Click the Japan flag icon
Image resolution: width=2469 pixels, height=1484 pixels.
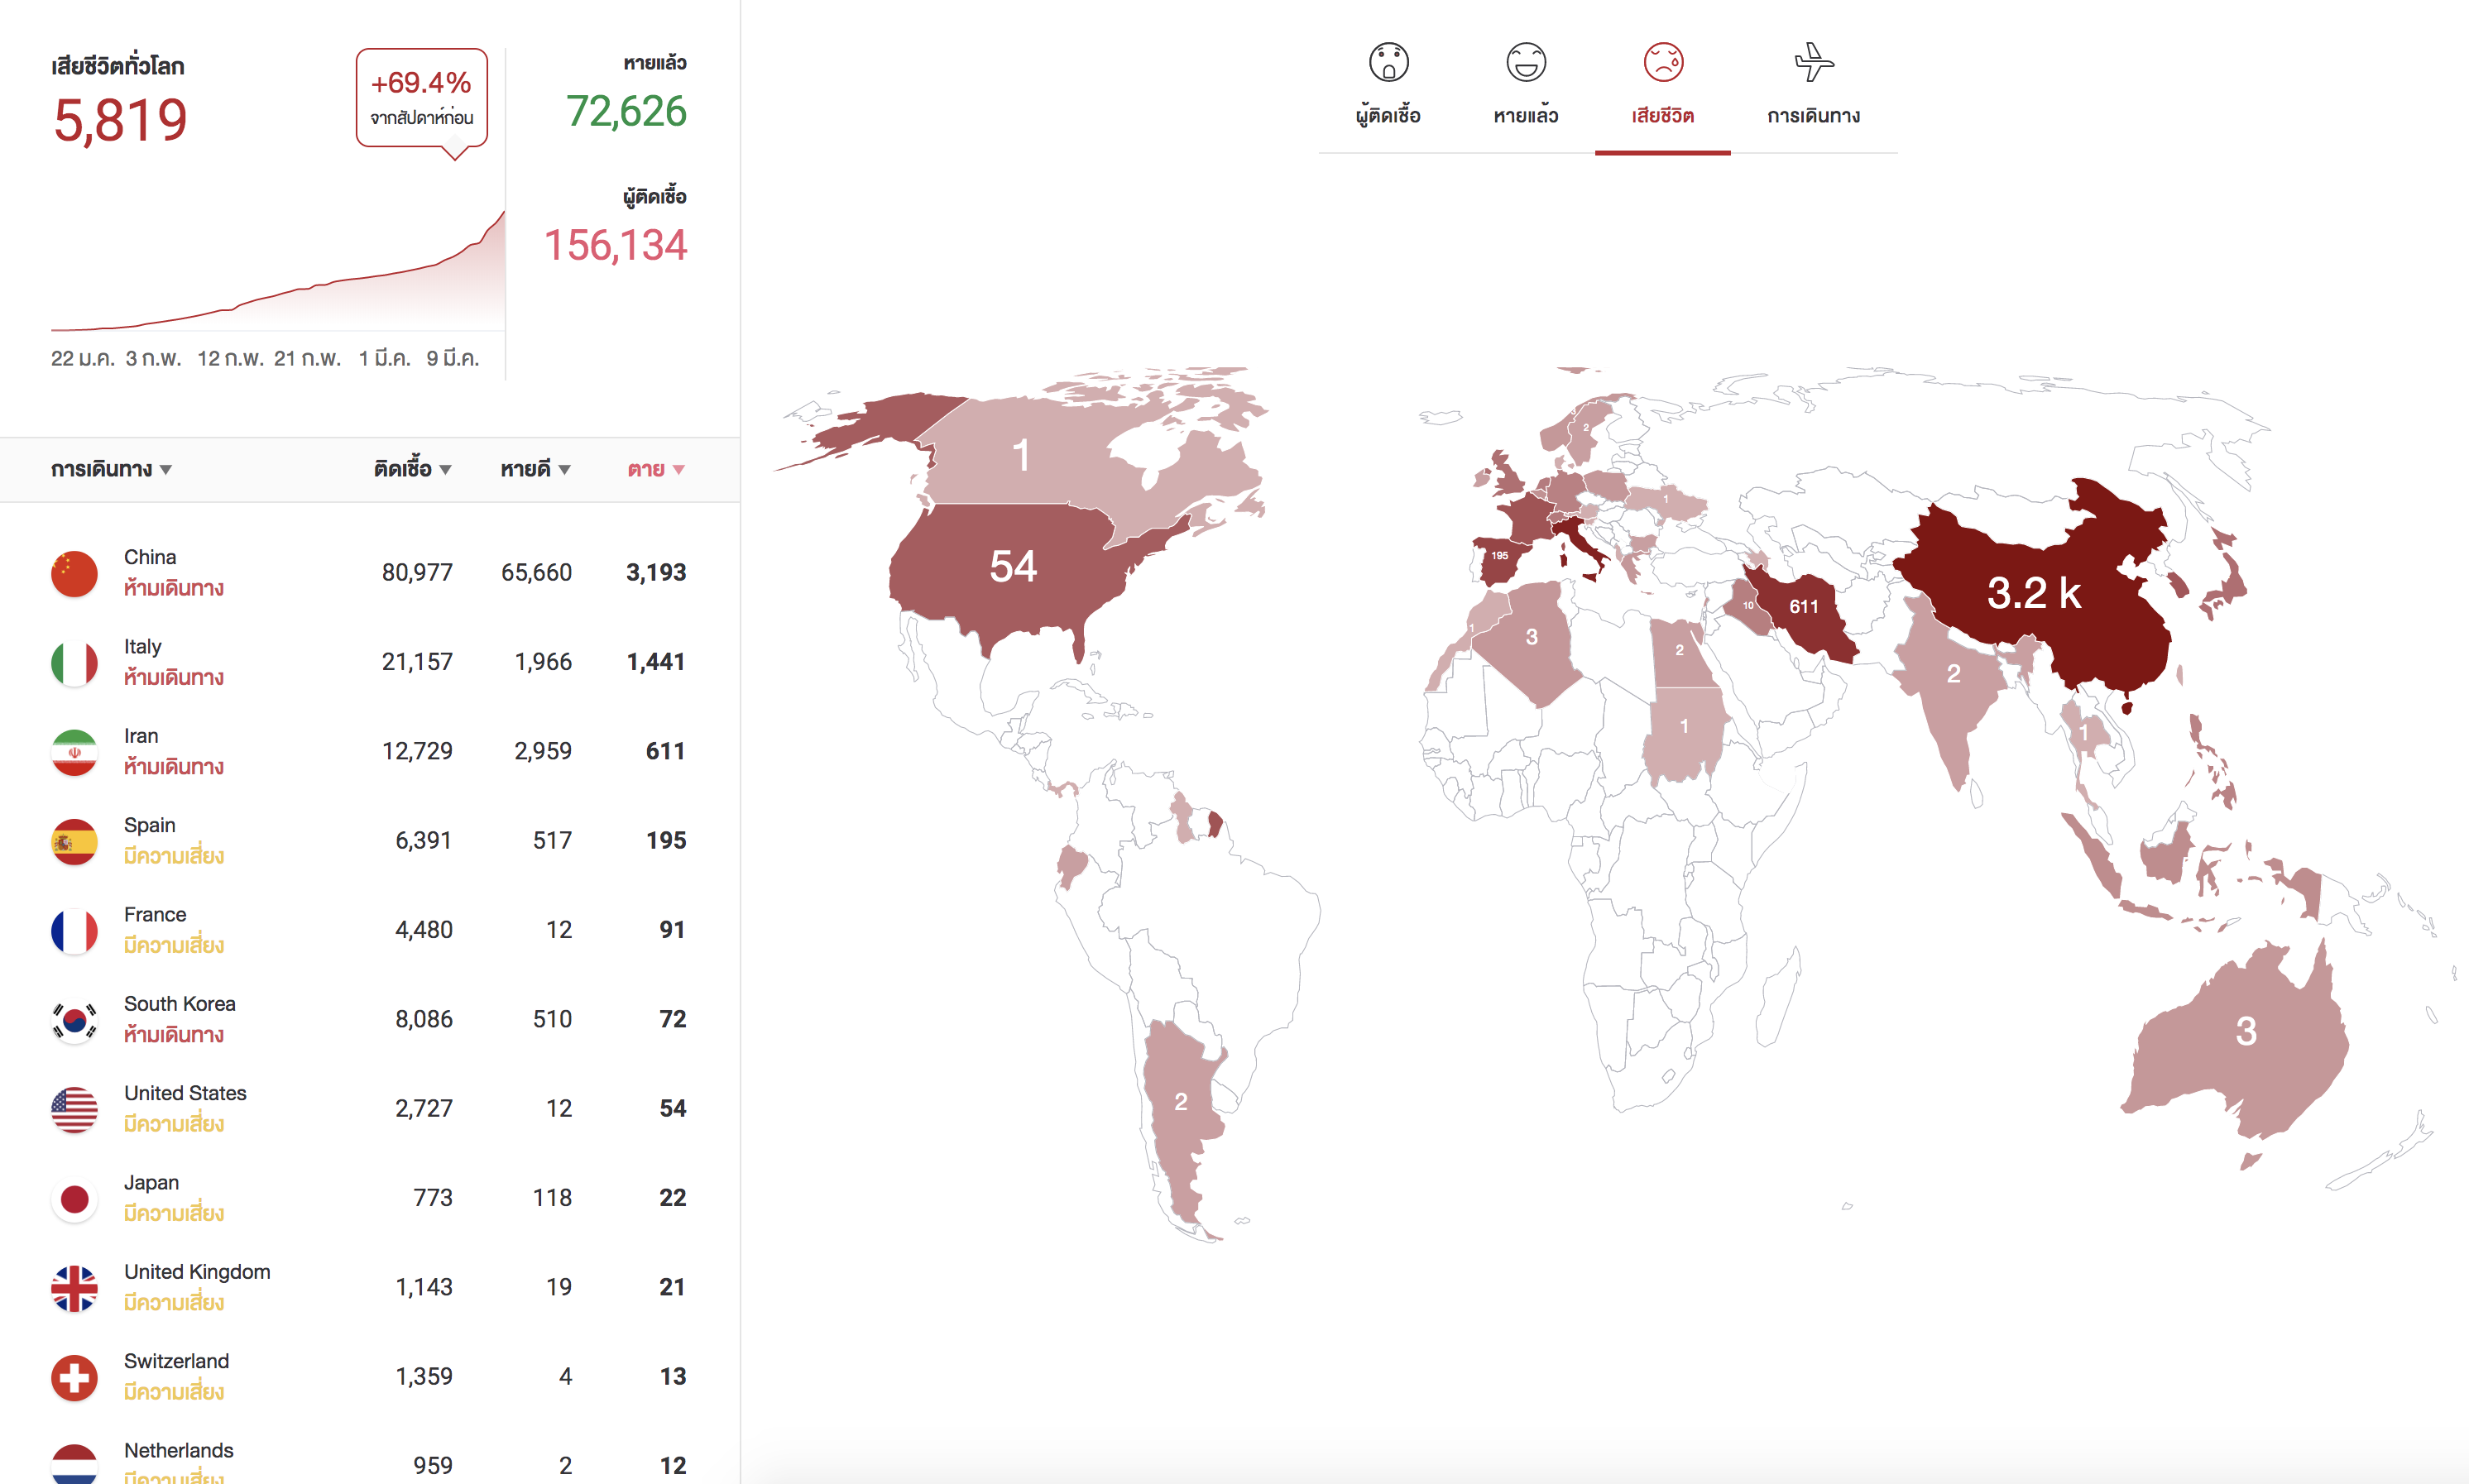click(74, 1199)
